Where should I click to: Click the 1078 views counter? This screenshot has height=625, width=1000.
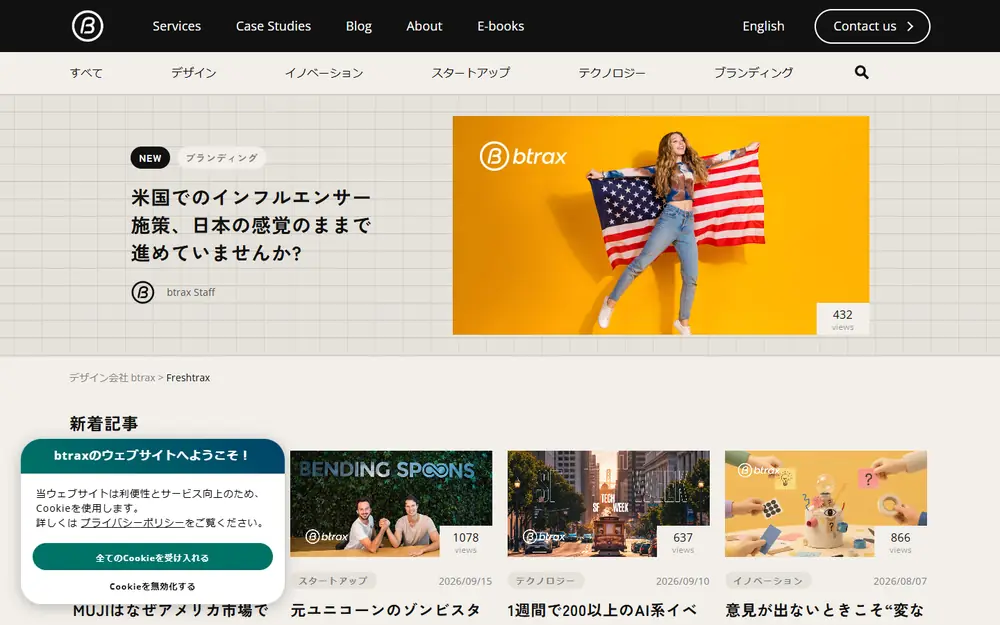coord(466,541)
